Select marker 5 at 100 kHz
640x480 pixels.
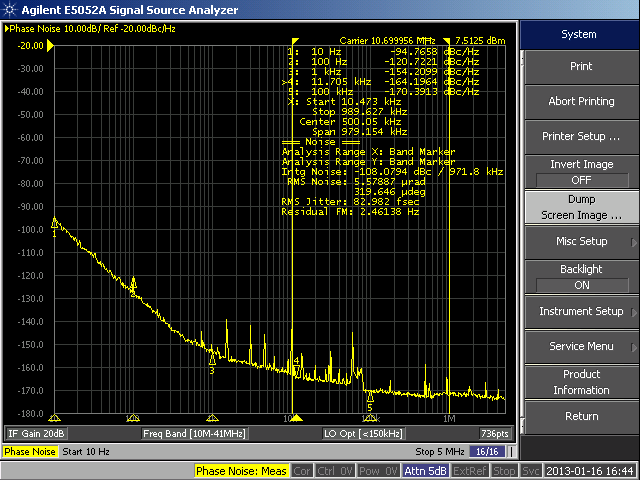coord(370,396)
